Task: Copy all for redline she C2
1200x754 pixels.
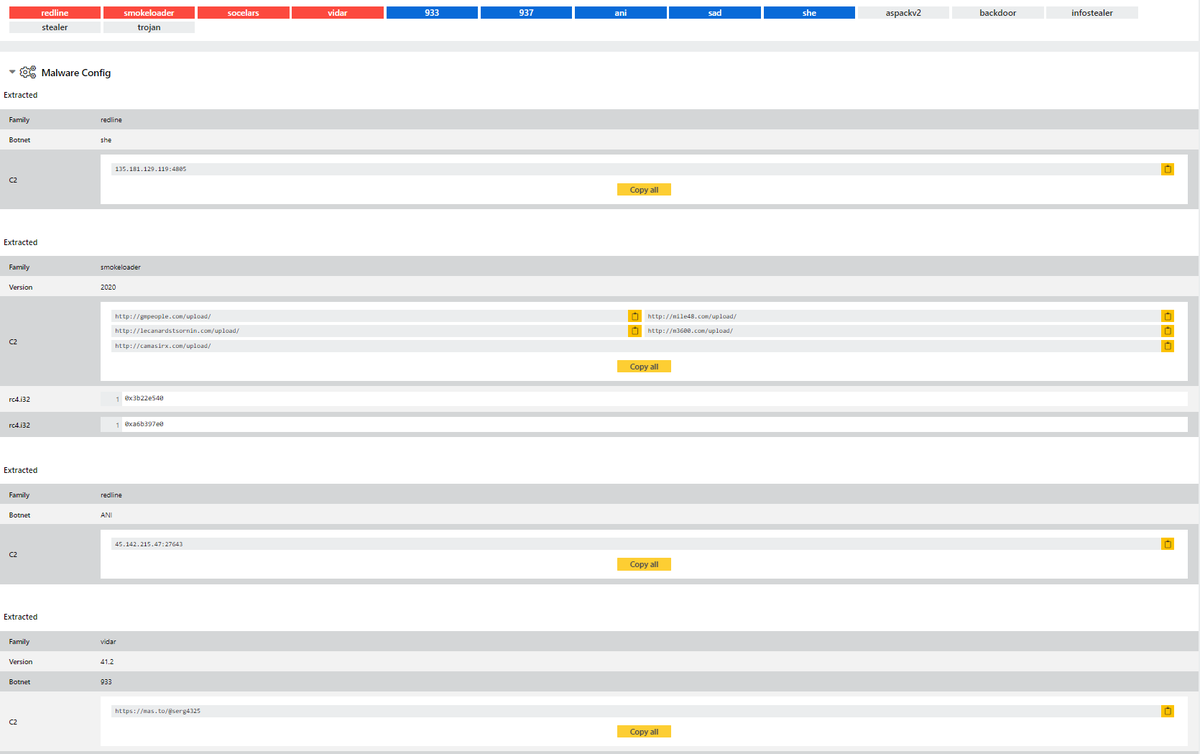Action: [x=644, y=189]
